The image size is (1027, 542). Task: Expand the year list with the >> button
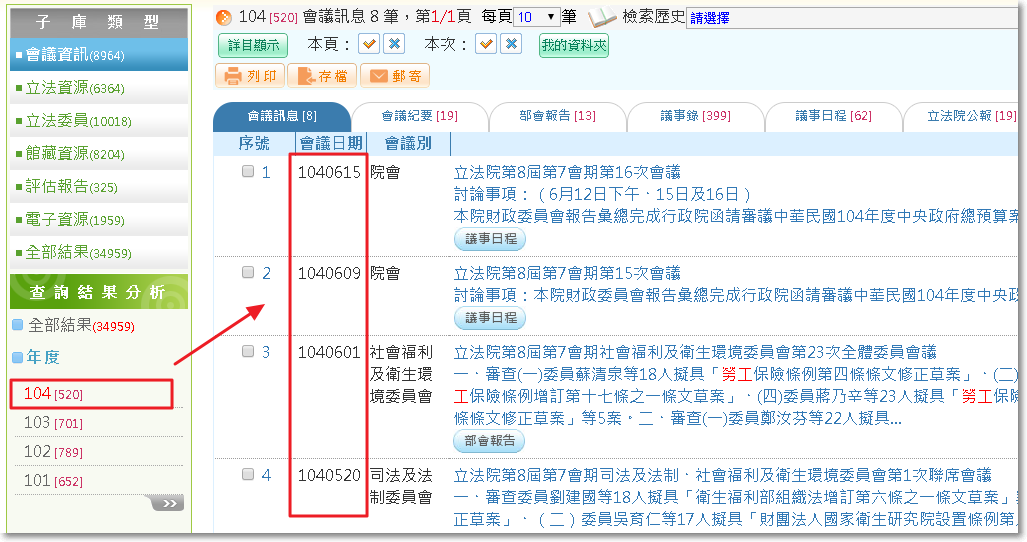(x=167, y=503)
